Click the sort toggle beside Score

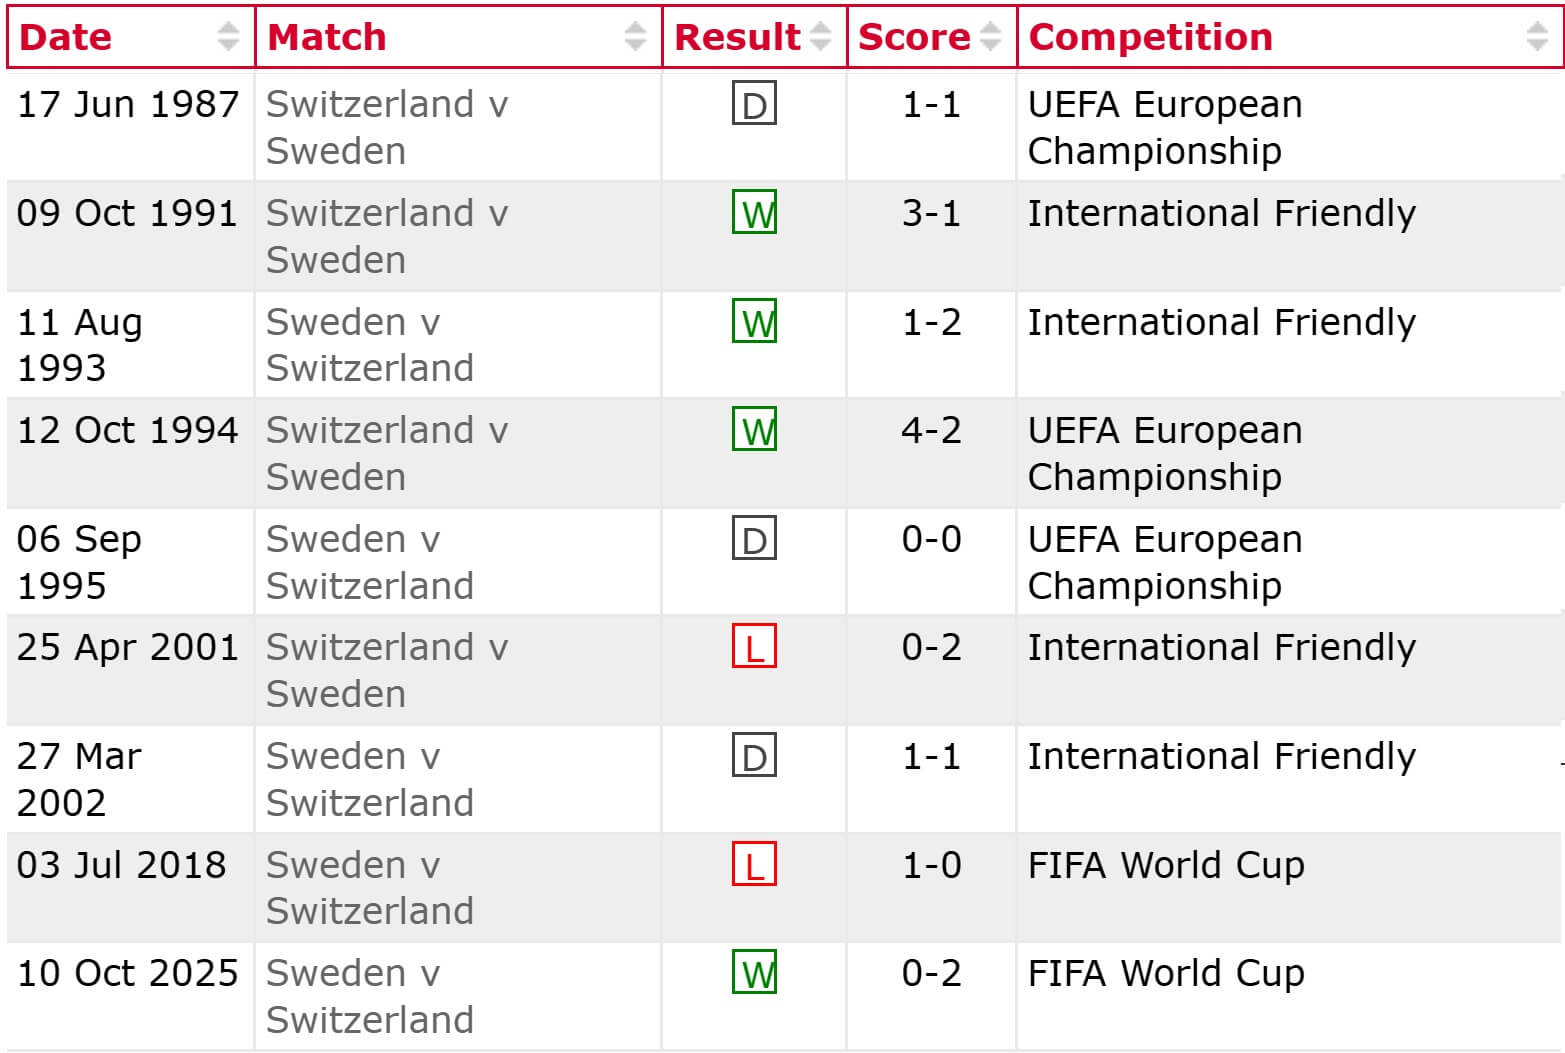click(990, 37)
